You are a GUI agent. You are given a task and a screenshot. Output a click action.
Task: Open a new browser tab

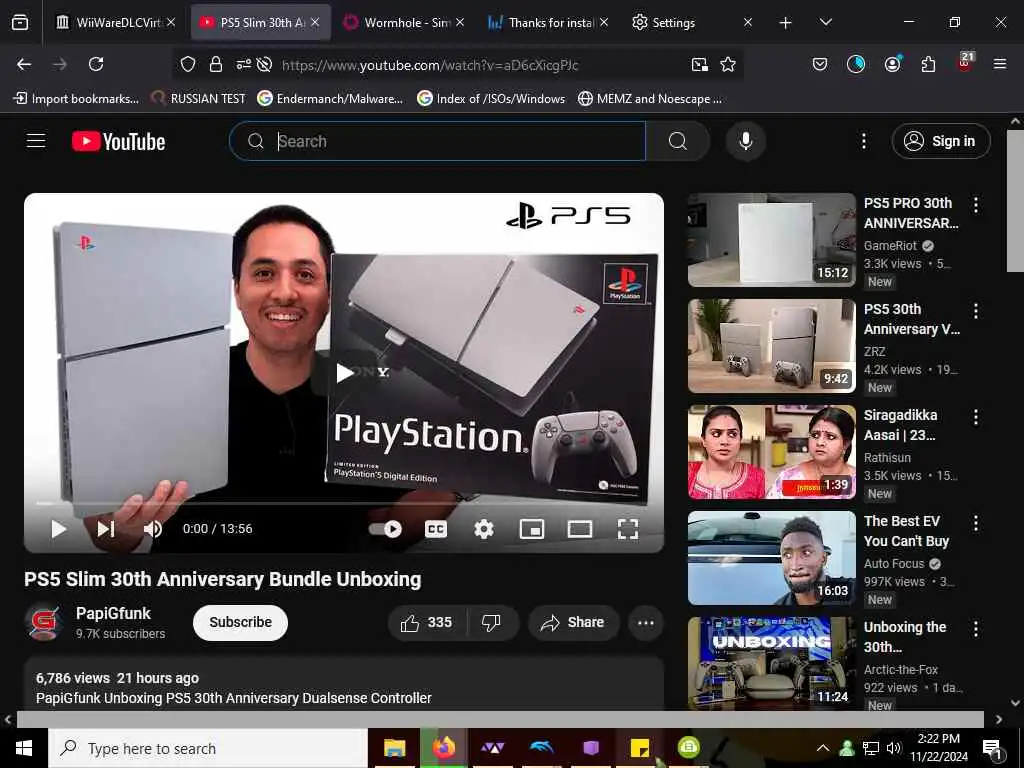tap(785, 23)
